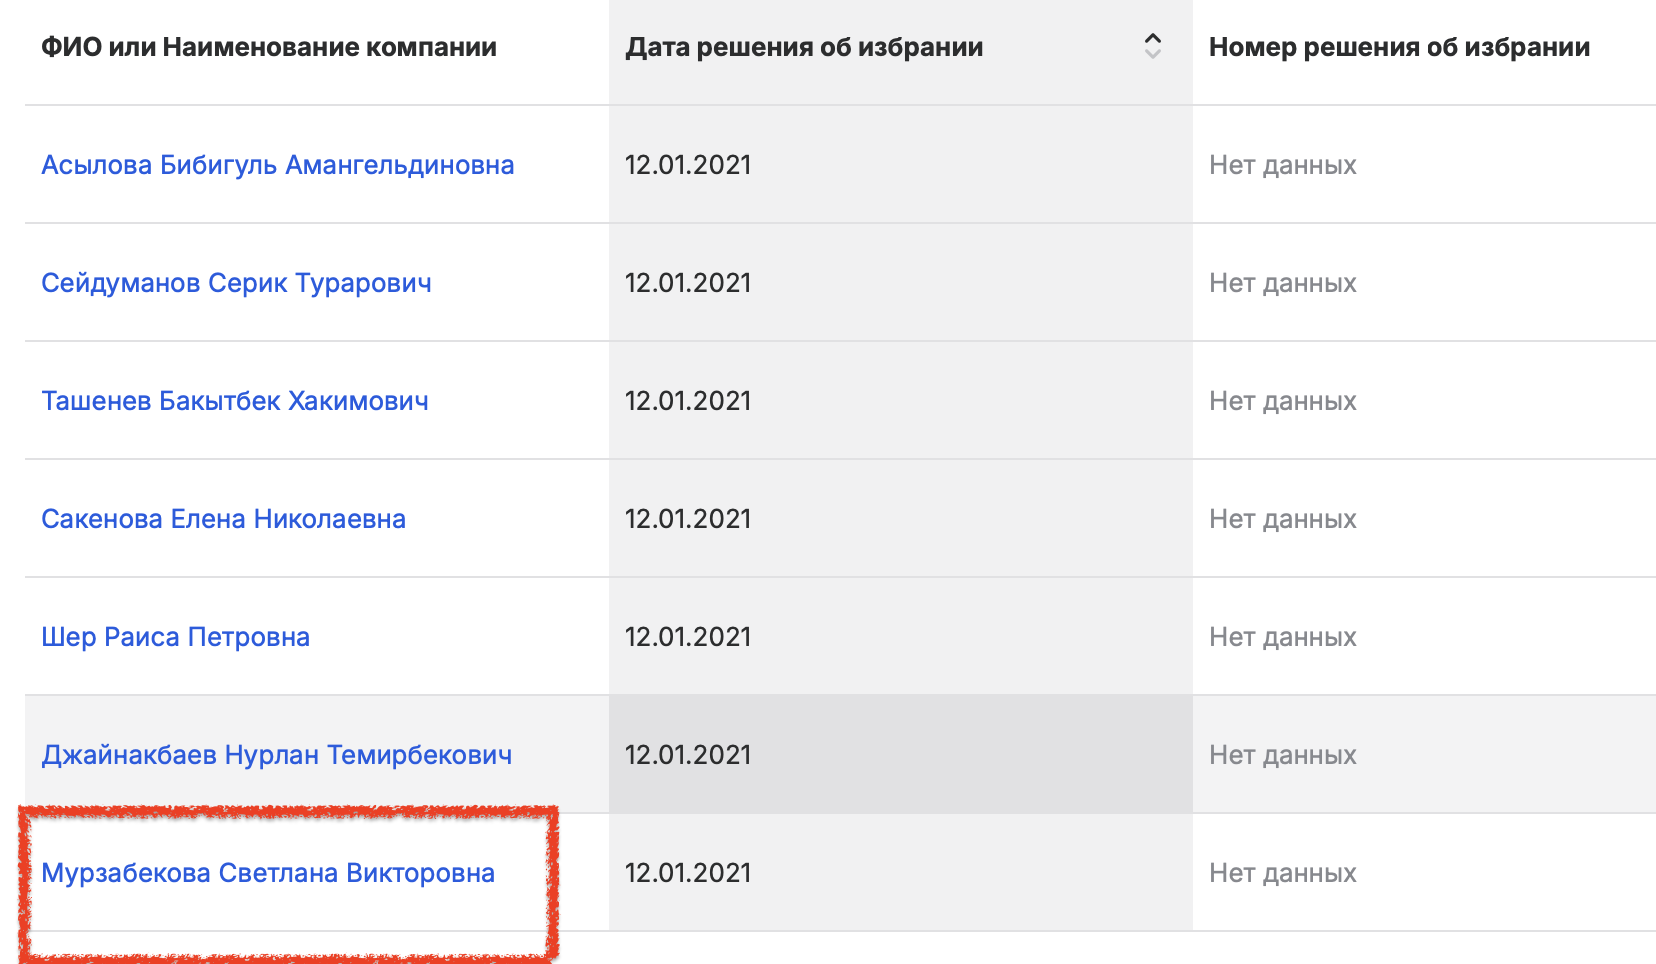Image resolution: width=1656 pixels, height=964 pixels.
Task: Click the Дата решения об избрании header
Action: pos(804,47)
